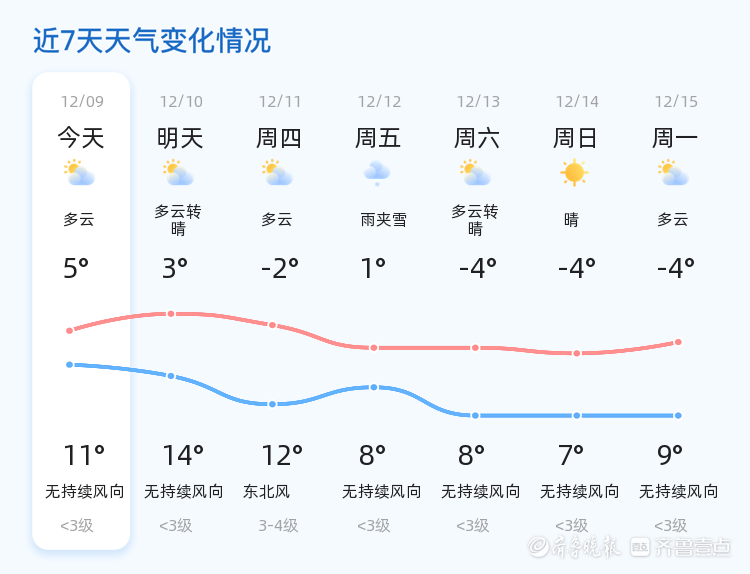Select the 明天 day tab

(180, 138)
